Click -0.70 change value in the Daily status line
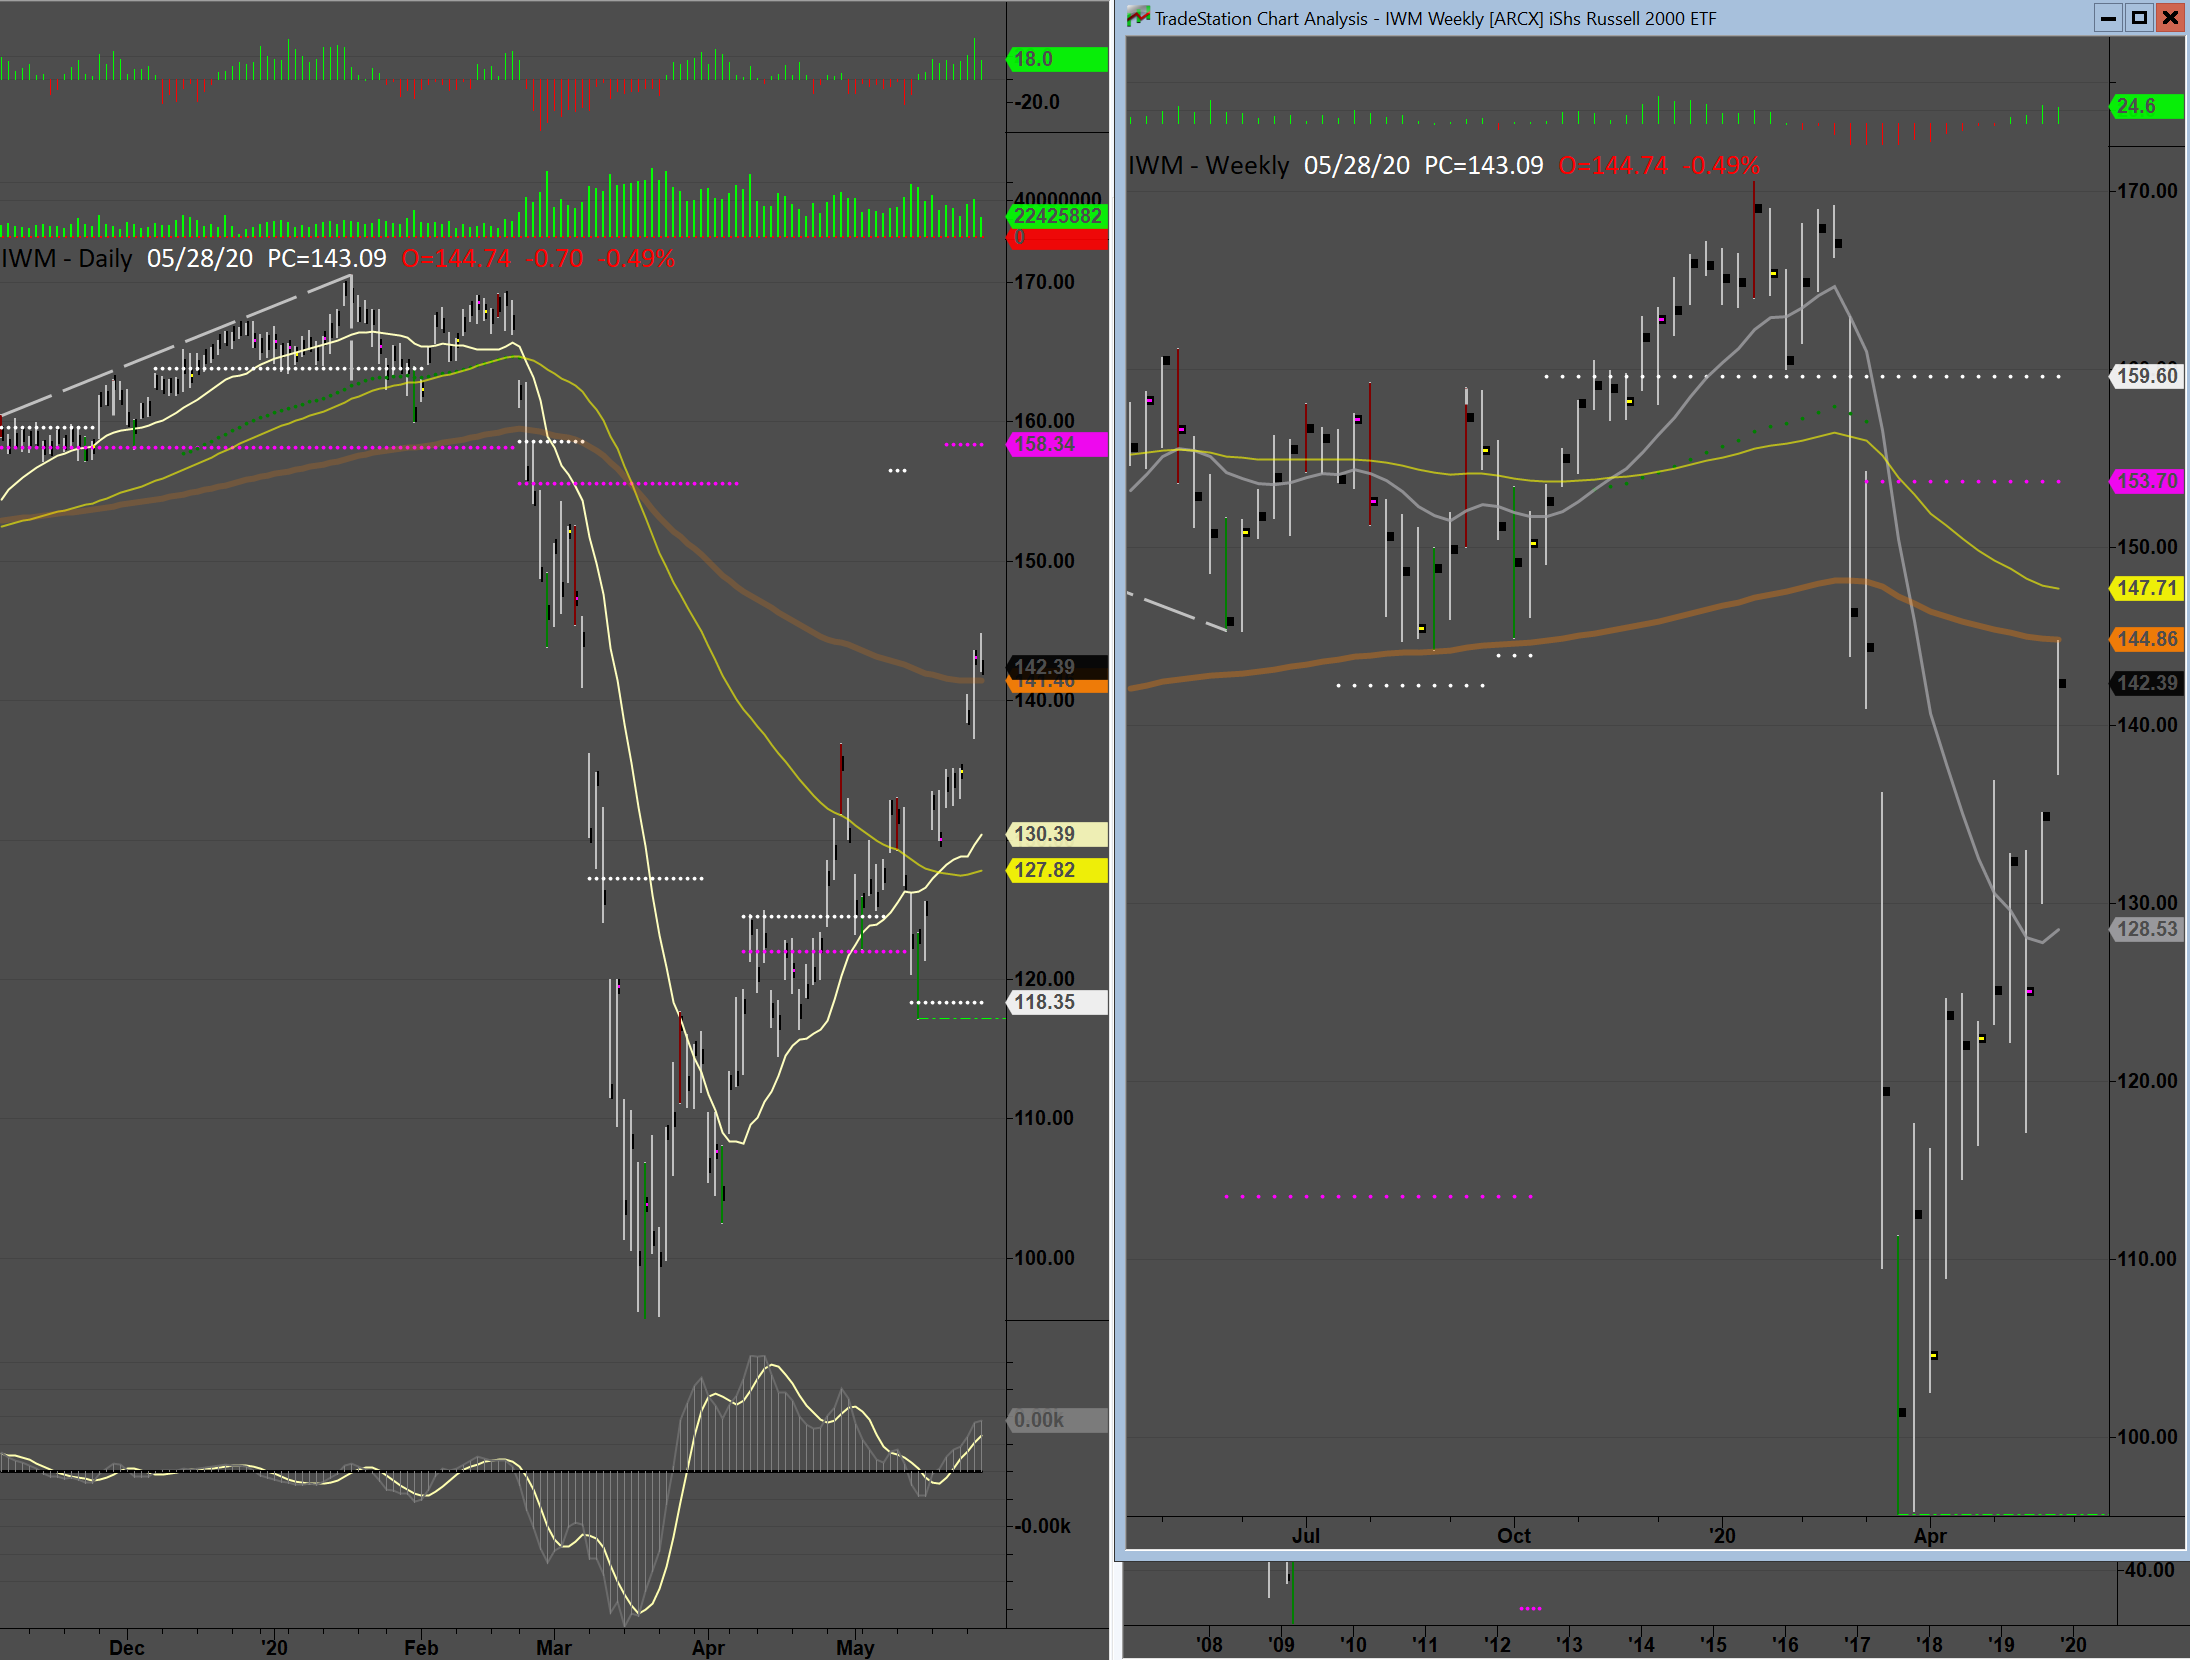Image resolution: width=2190 pixels, height=1666 pixels. click(x=556, y=258)
